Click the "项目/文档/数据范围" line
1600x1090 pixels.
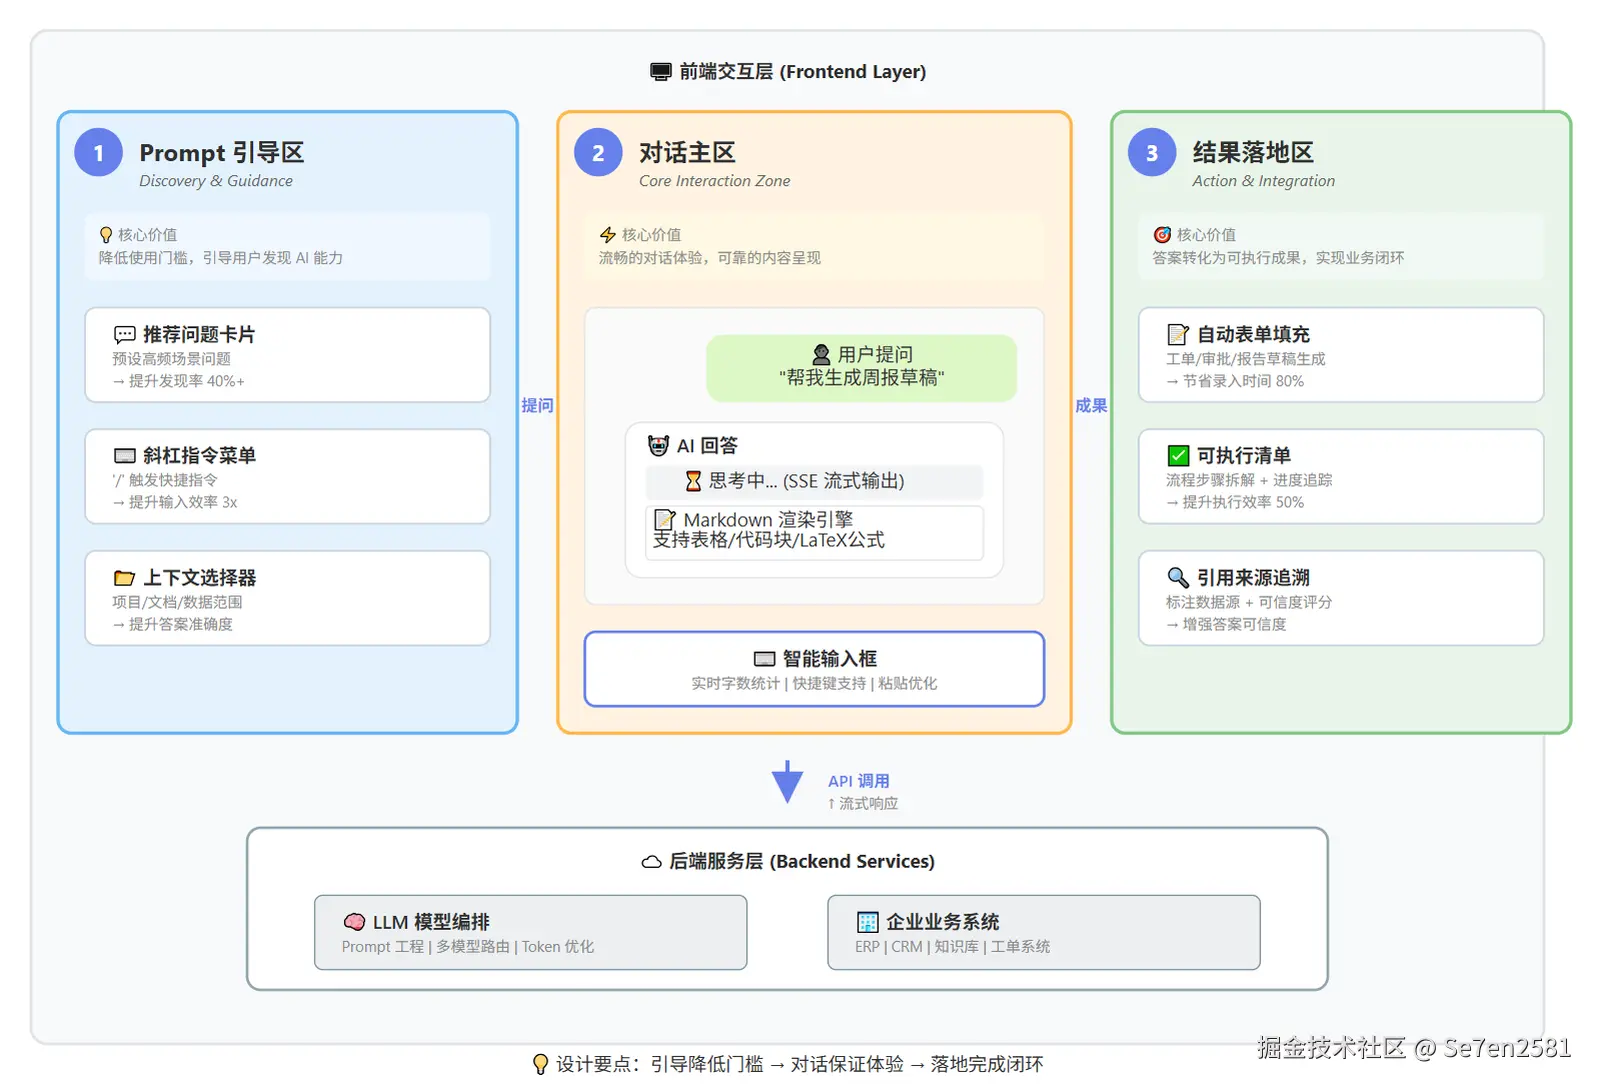(x=177, y=602)
